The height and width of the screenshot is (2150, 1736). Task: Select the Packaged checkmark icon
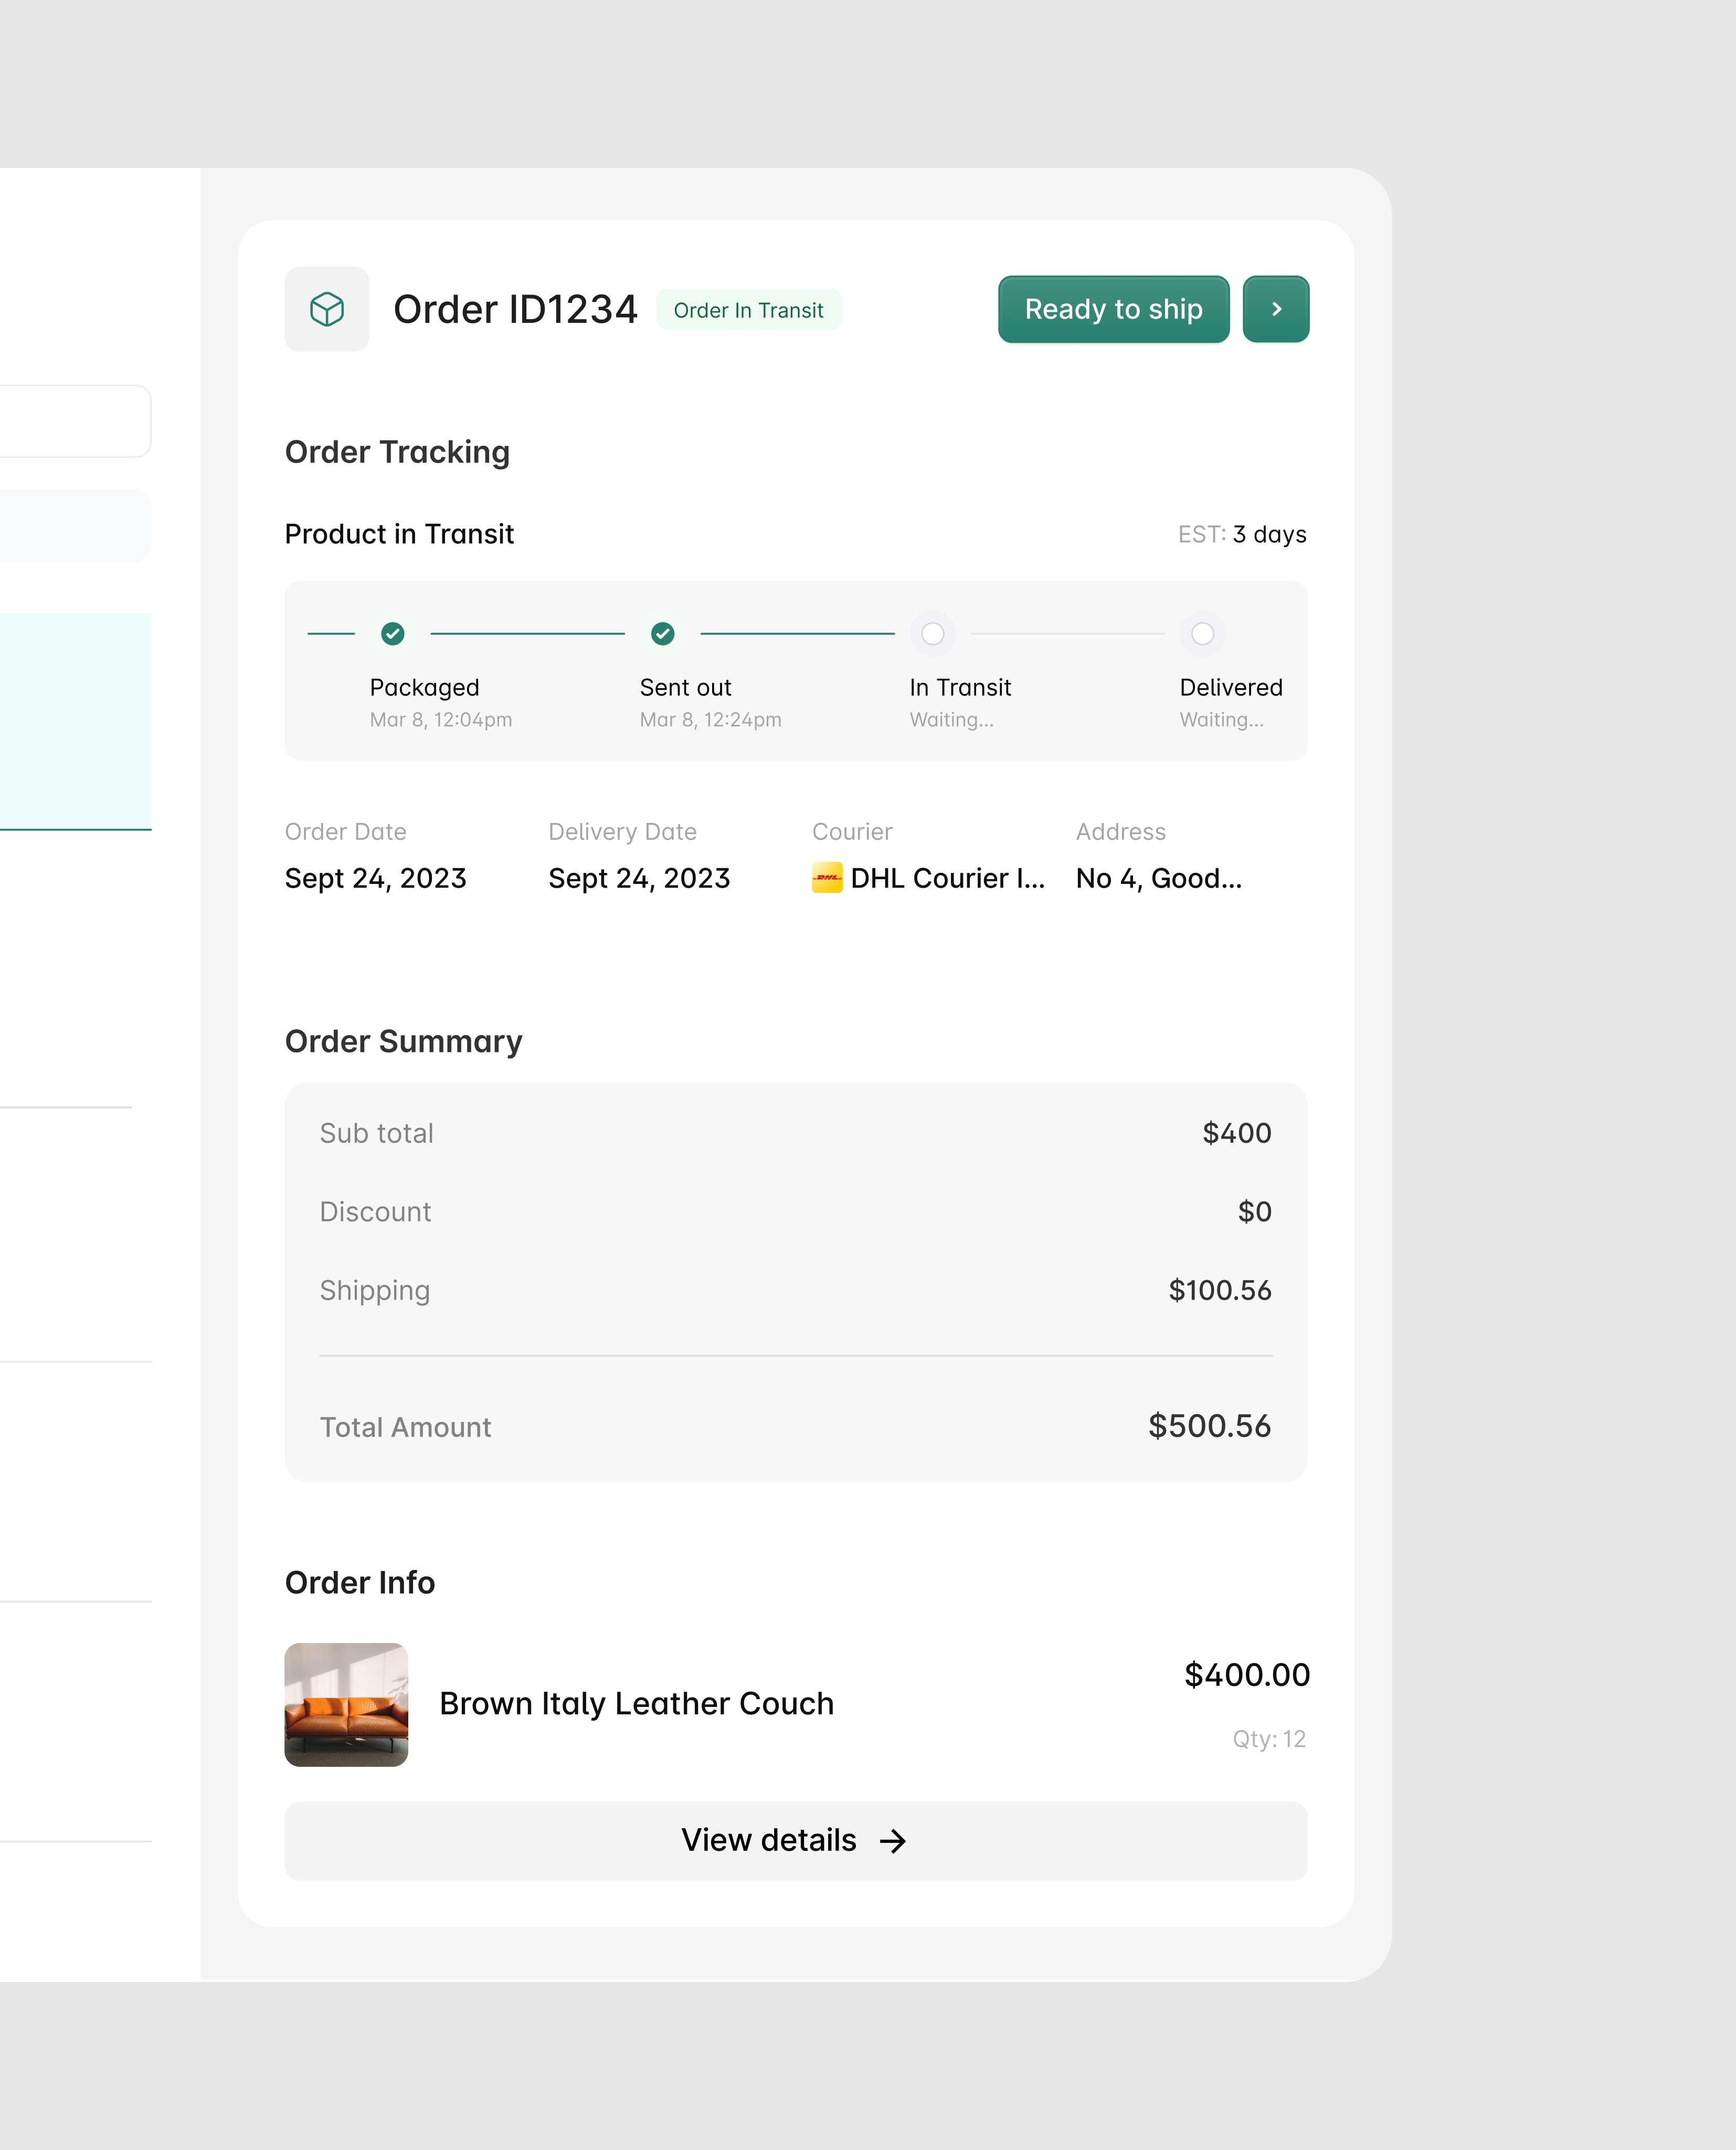(392, 634)
